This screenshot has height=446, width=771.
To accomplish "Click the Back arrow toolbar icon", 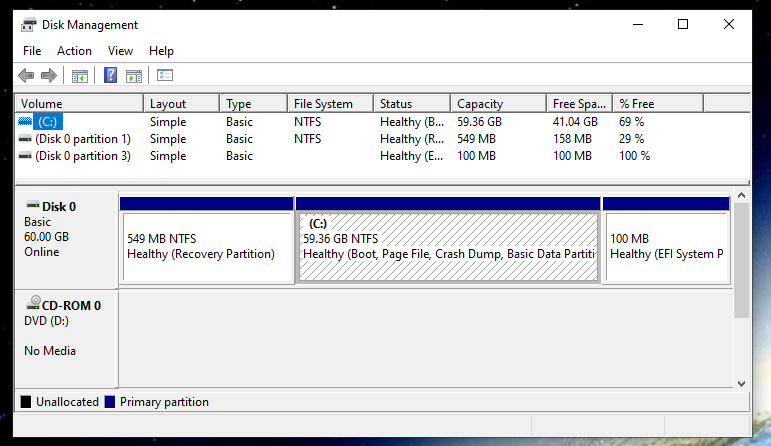I will (26, 76).
